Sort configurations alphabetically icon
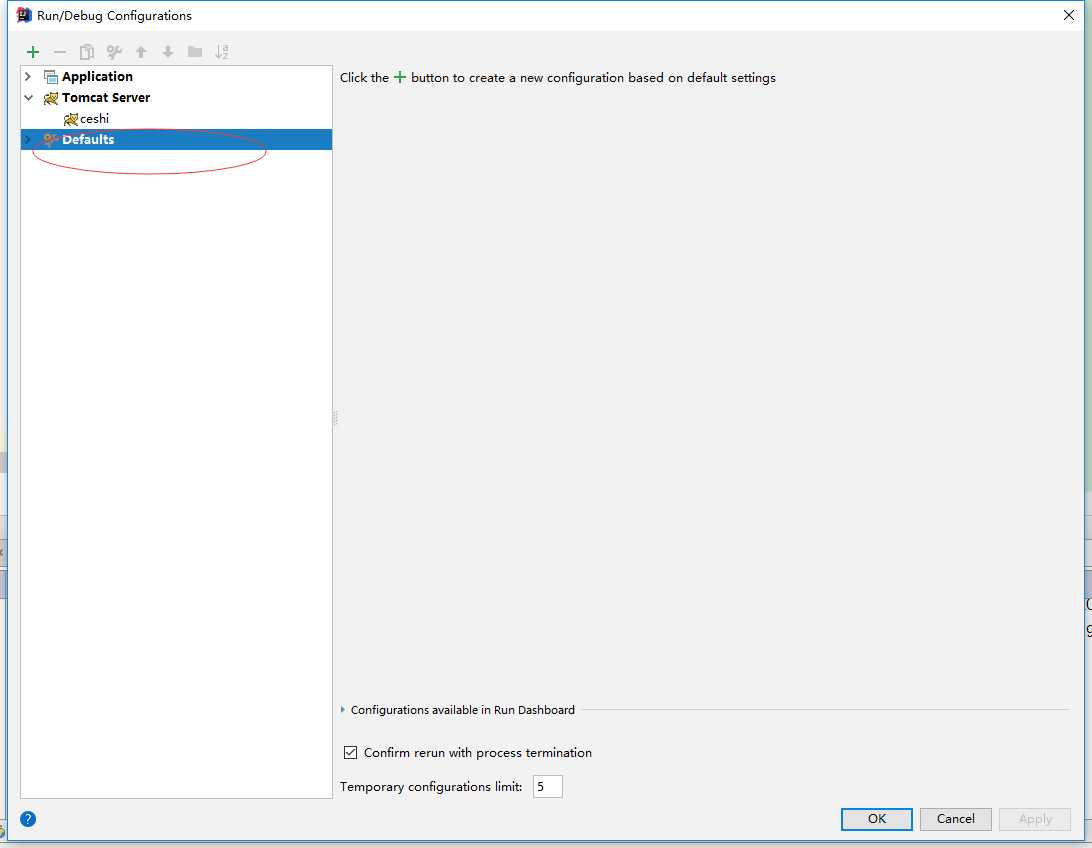This screenshot has width=1092, height=848. tap(222, 52)
